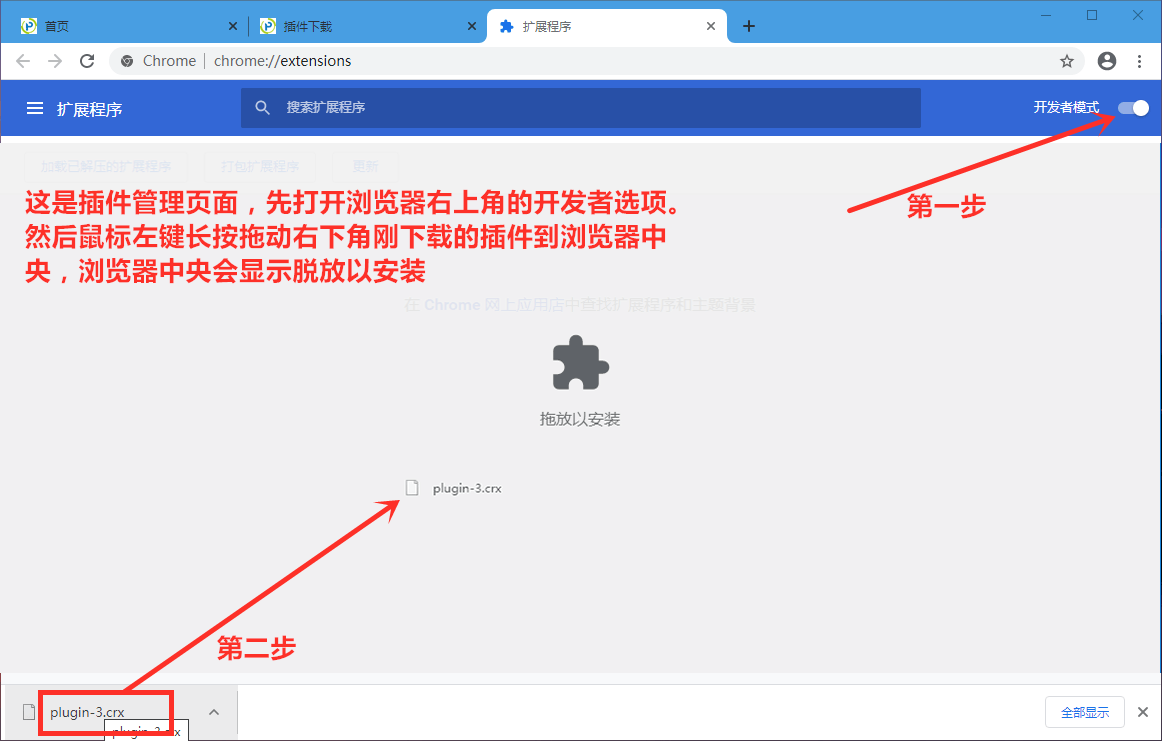The width and height of the screenshot is (1162, 741).
Task: Click the 全部显示 link in the download bar
Action: [1084, 712]
